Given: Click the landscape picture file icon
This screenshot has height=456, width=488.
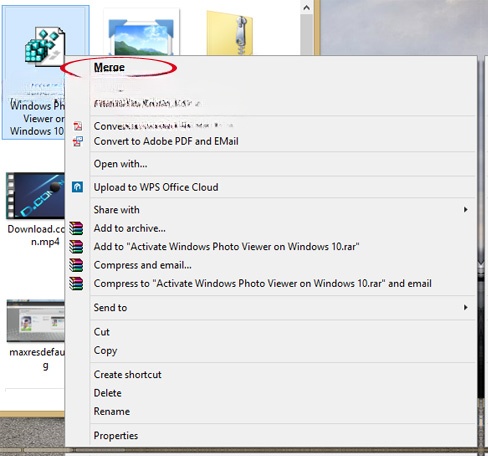Looking at the screenshot, I should click(141, 36).
